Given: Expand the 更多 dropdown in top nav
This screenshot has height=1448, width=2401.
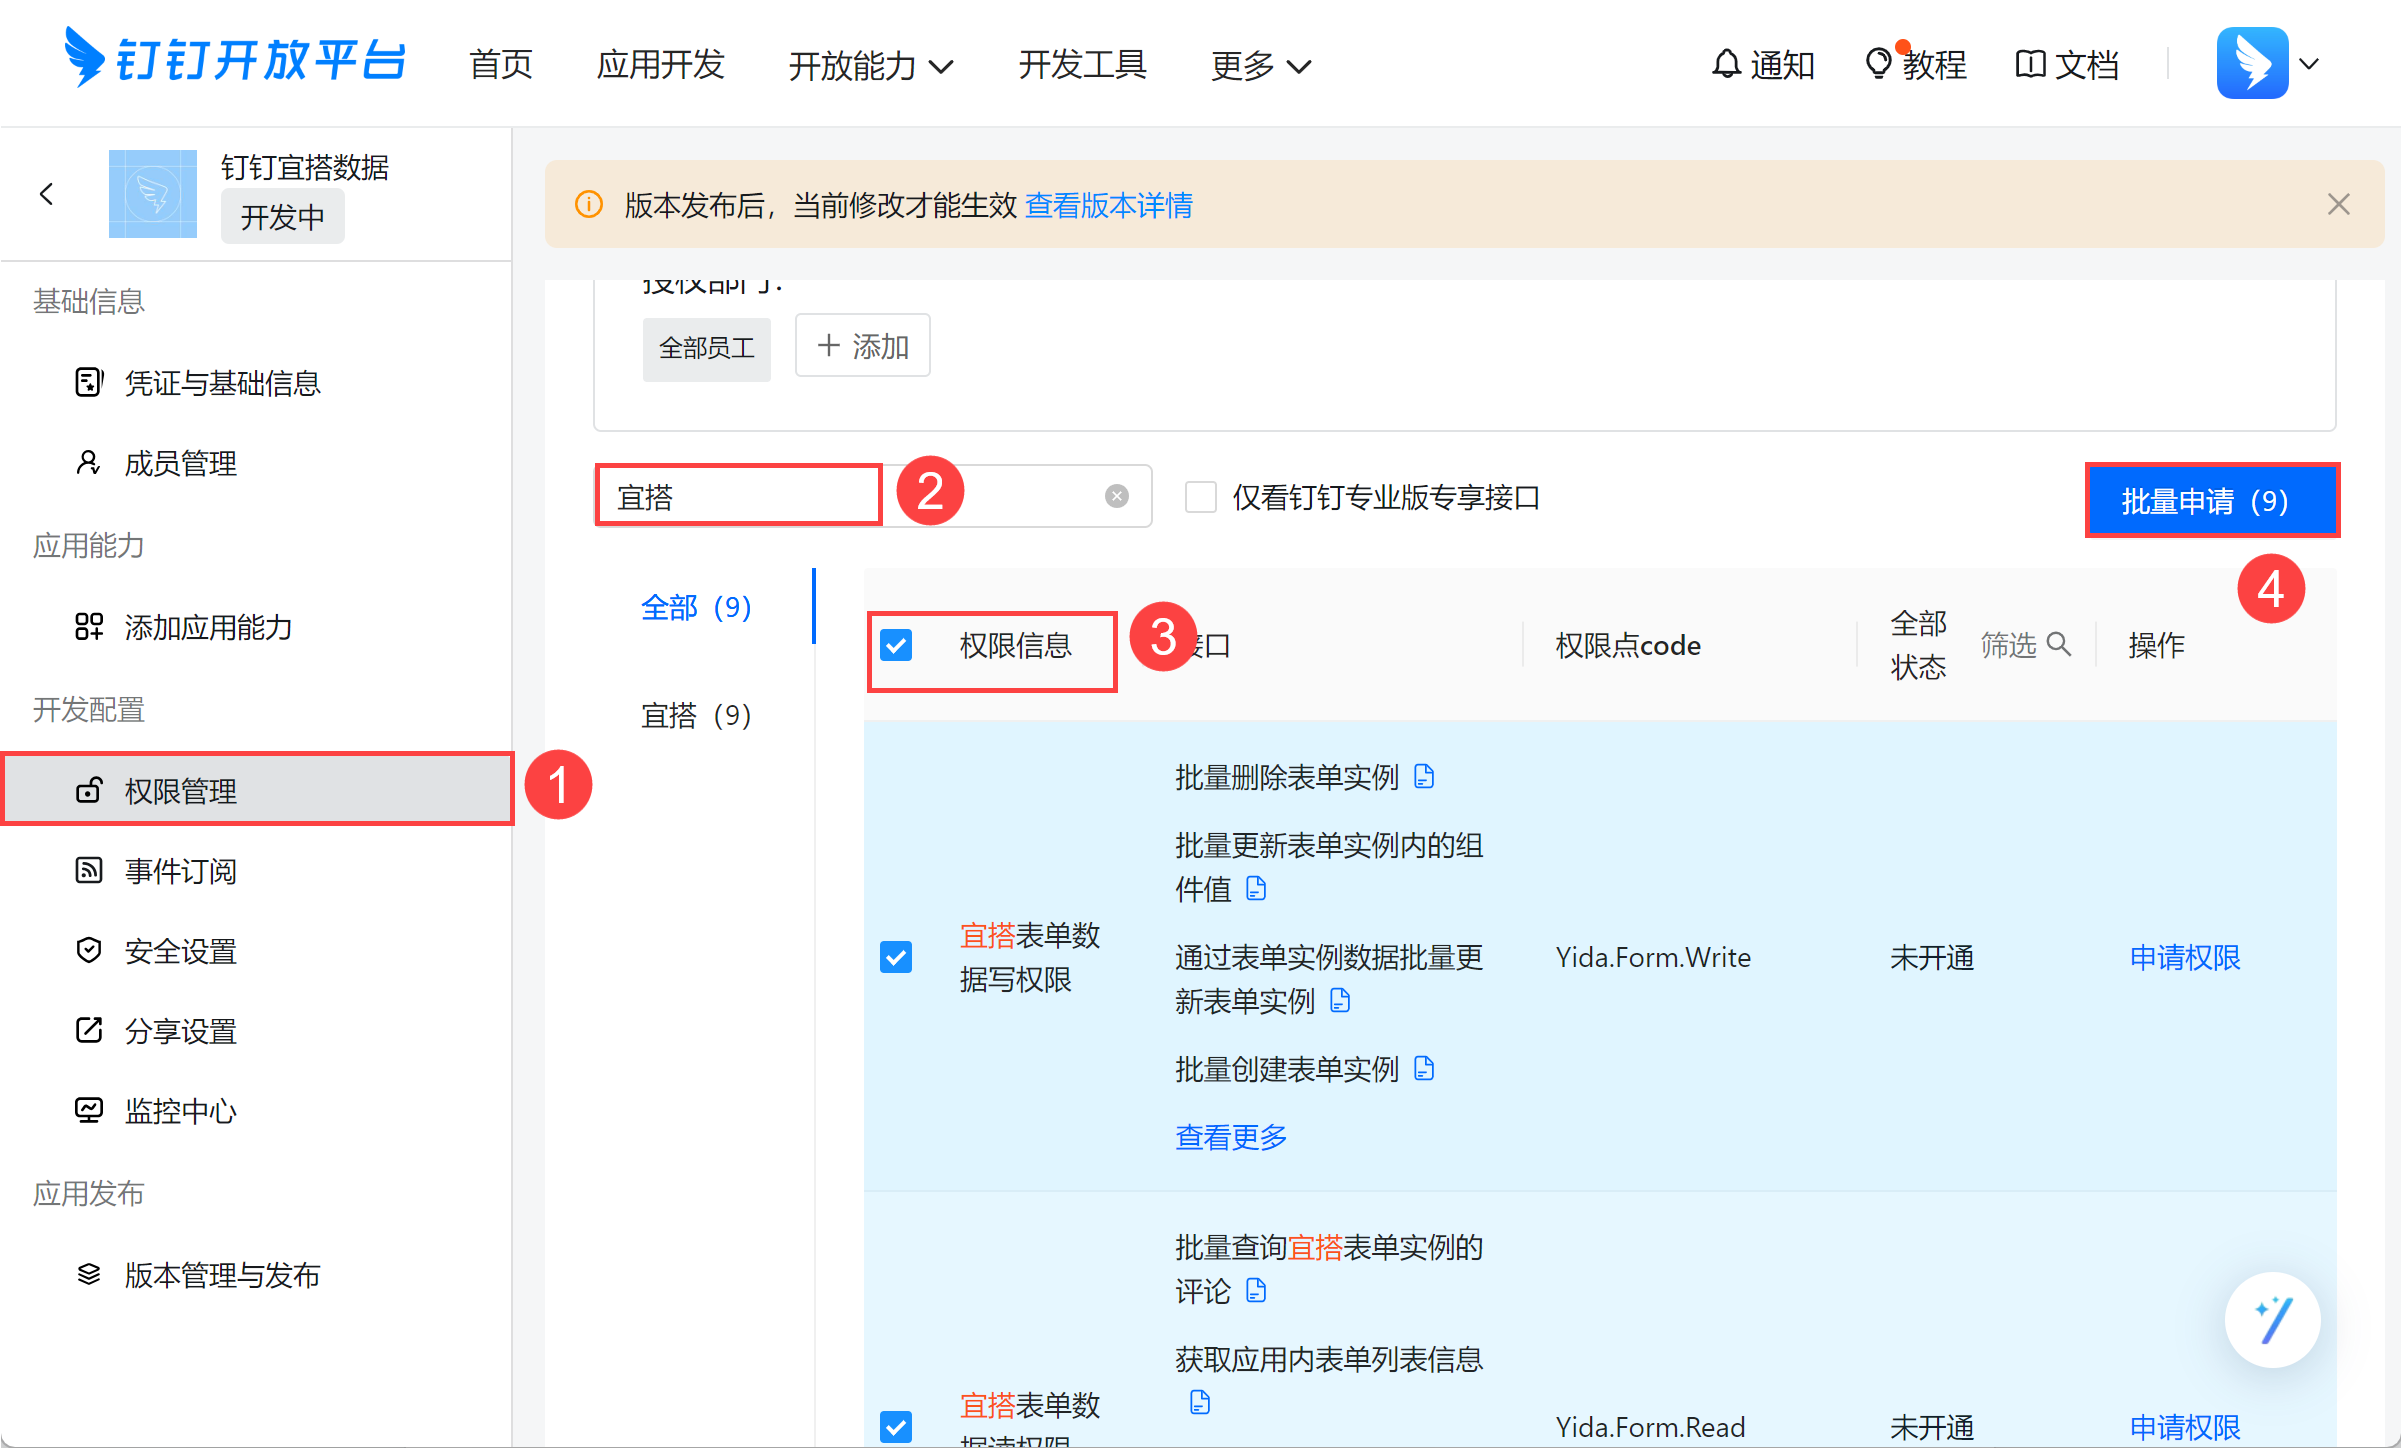Looking at the screenshot, I should point(1260,66).
